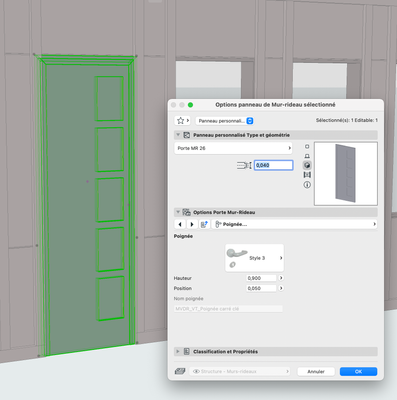Open the Favorites star menu
Image resolution: width=397 pixels, height=400 pixels.
tap(182, 121)
